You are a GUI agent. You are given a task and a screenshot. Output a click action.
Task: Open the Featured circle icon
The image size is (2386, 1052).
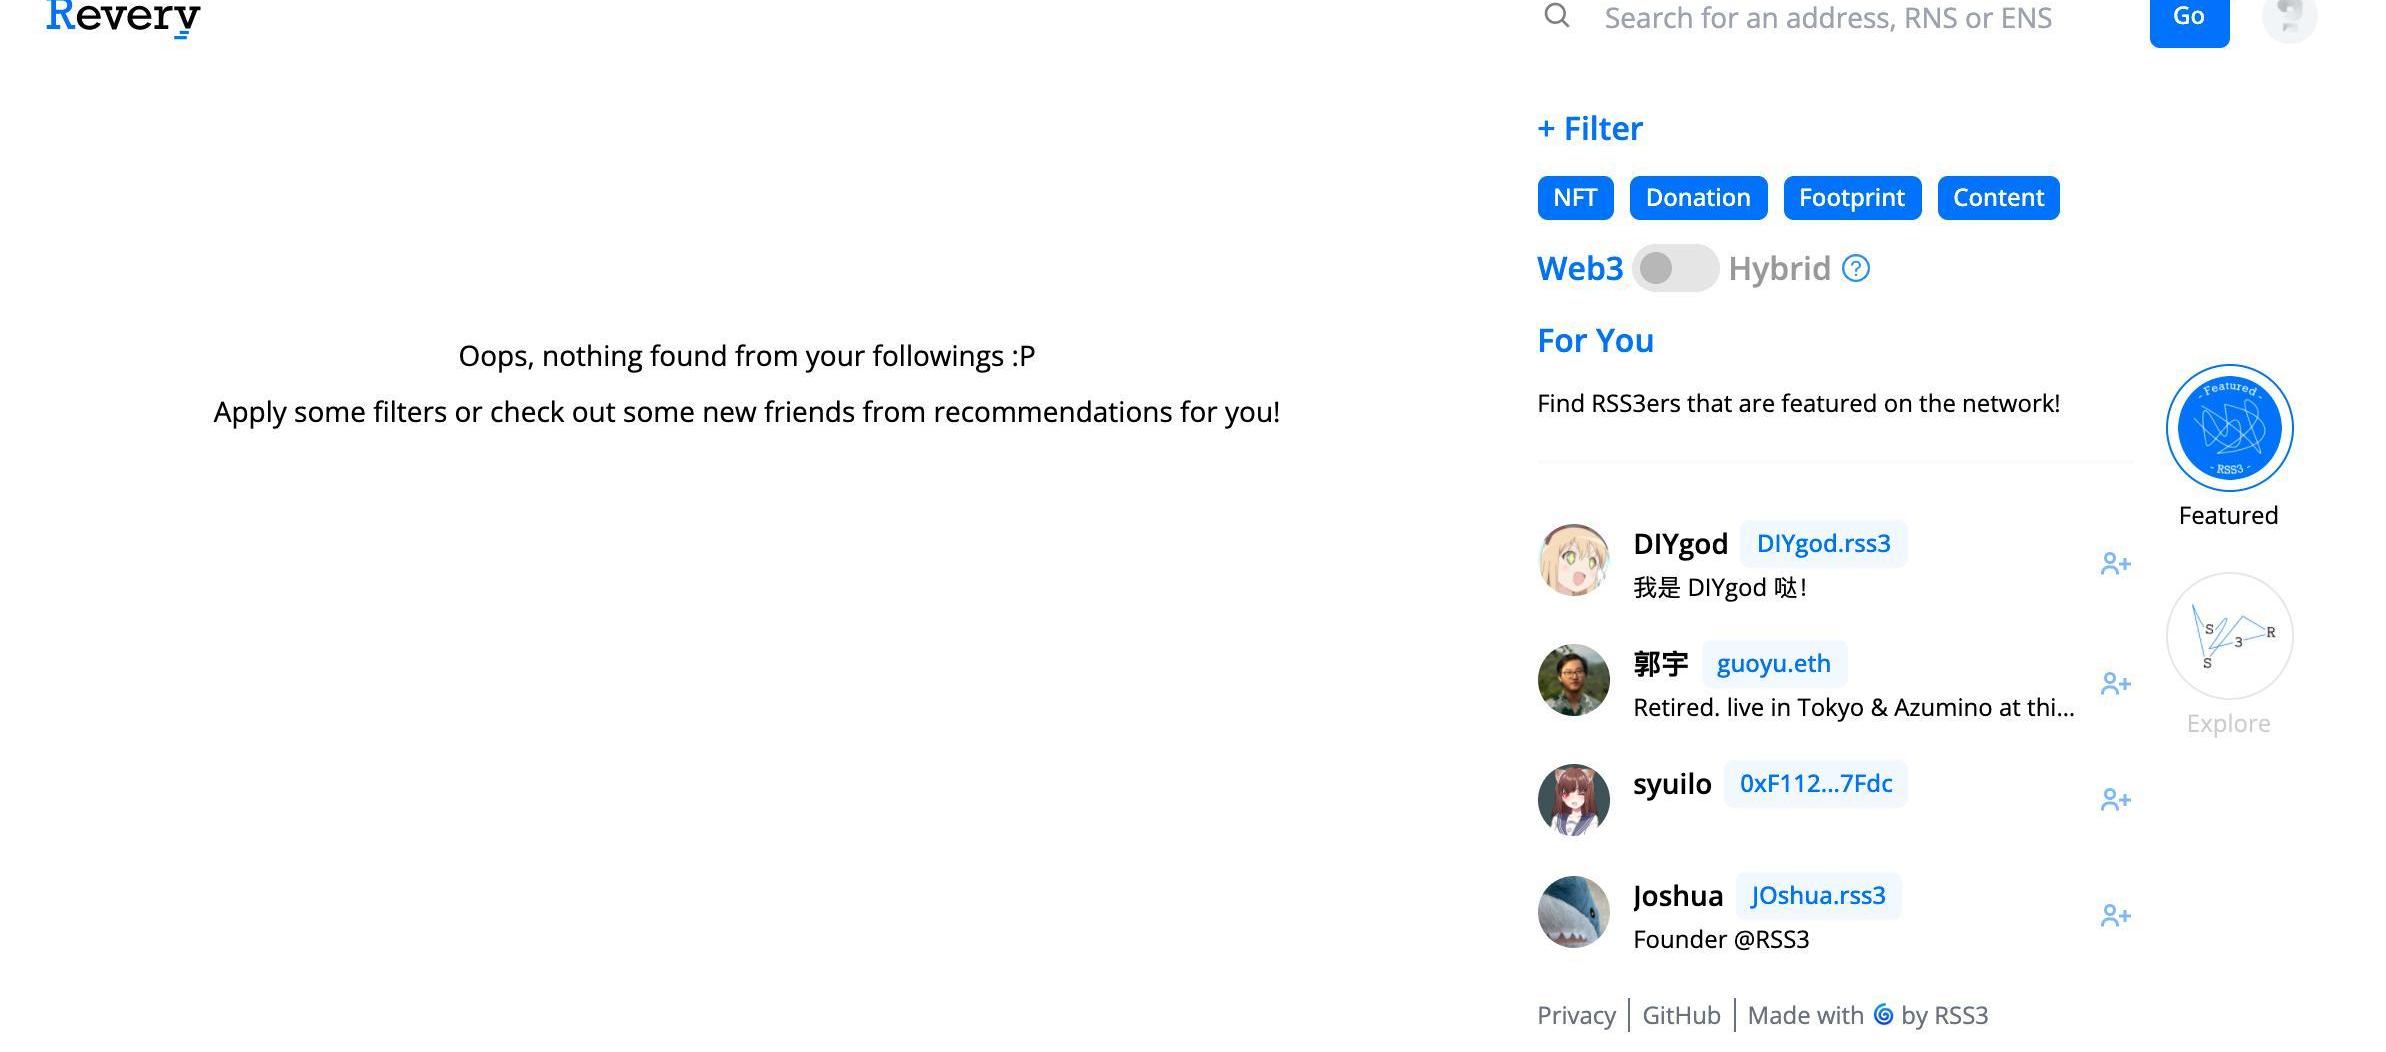[2229, 428]
